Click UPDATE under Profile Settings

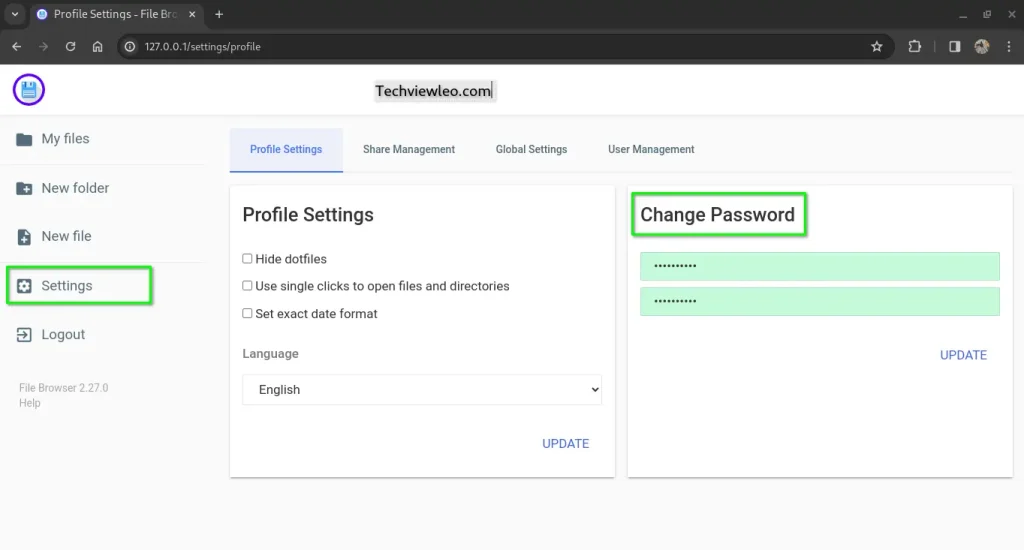pos(565,444)
